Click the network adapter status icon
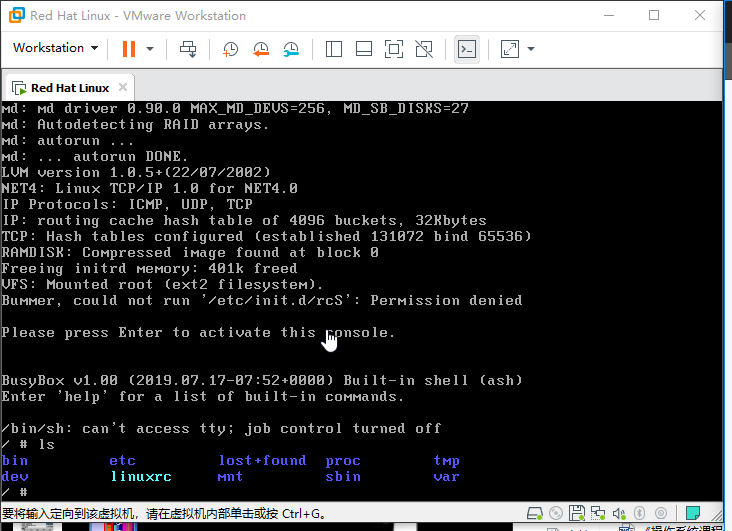This screenshot has width=732, height=531. click(x=598, y=513)
